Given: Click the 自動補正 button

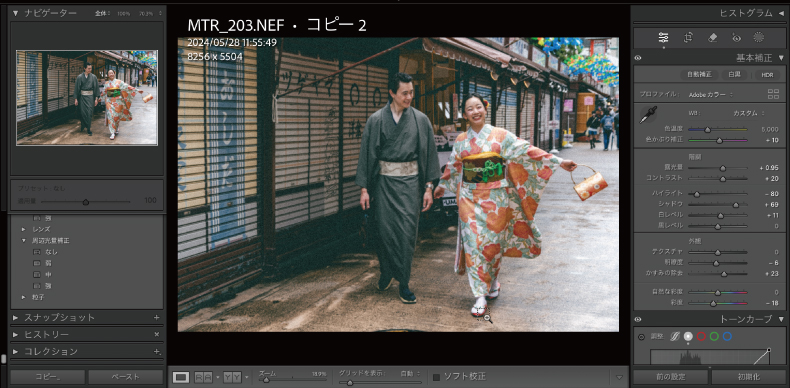Looking at the screenshot, I should pyautogui.click(x=699, y=75).
